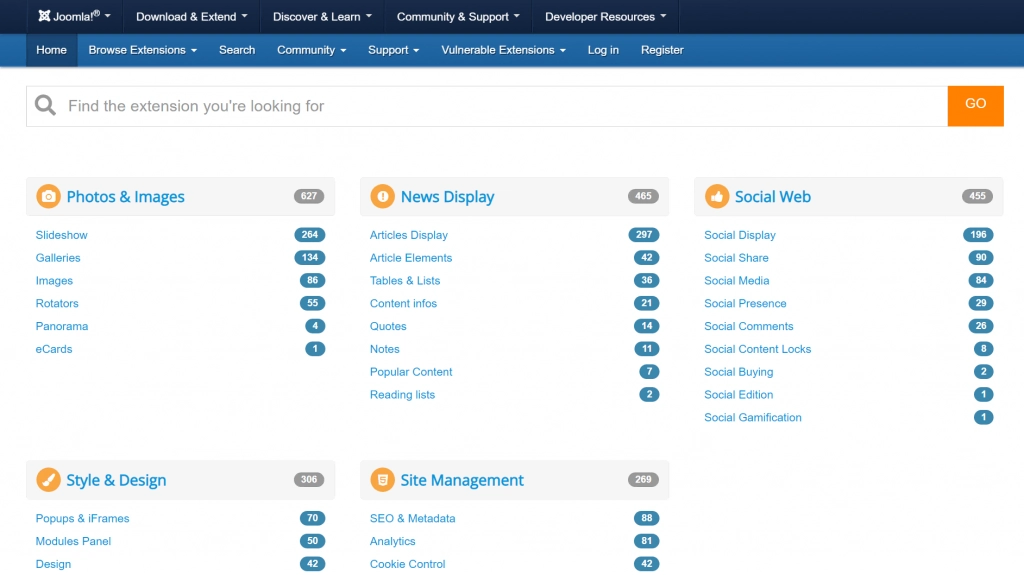1024x575 pixels.
Task: Click the Joomla! logo in top bar
Action: click(x=73, y=17)
